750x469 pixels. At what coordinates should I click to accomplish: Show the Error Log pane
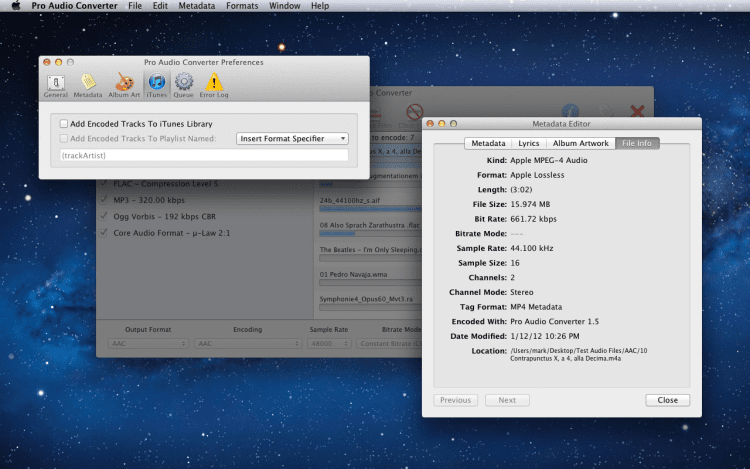click(x=214, y=84)
